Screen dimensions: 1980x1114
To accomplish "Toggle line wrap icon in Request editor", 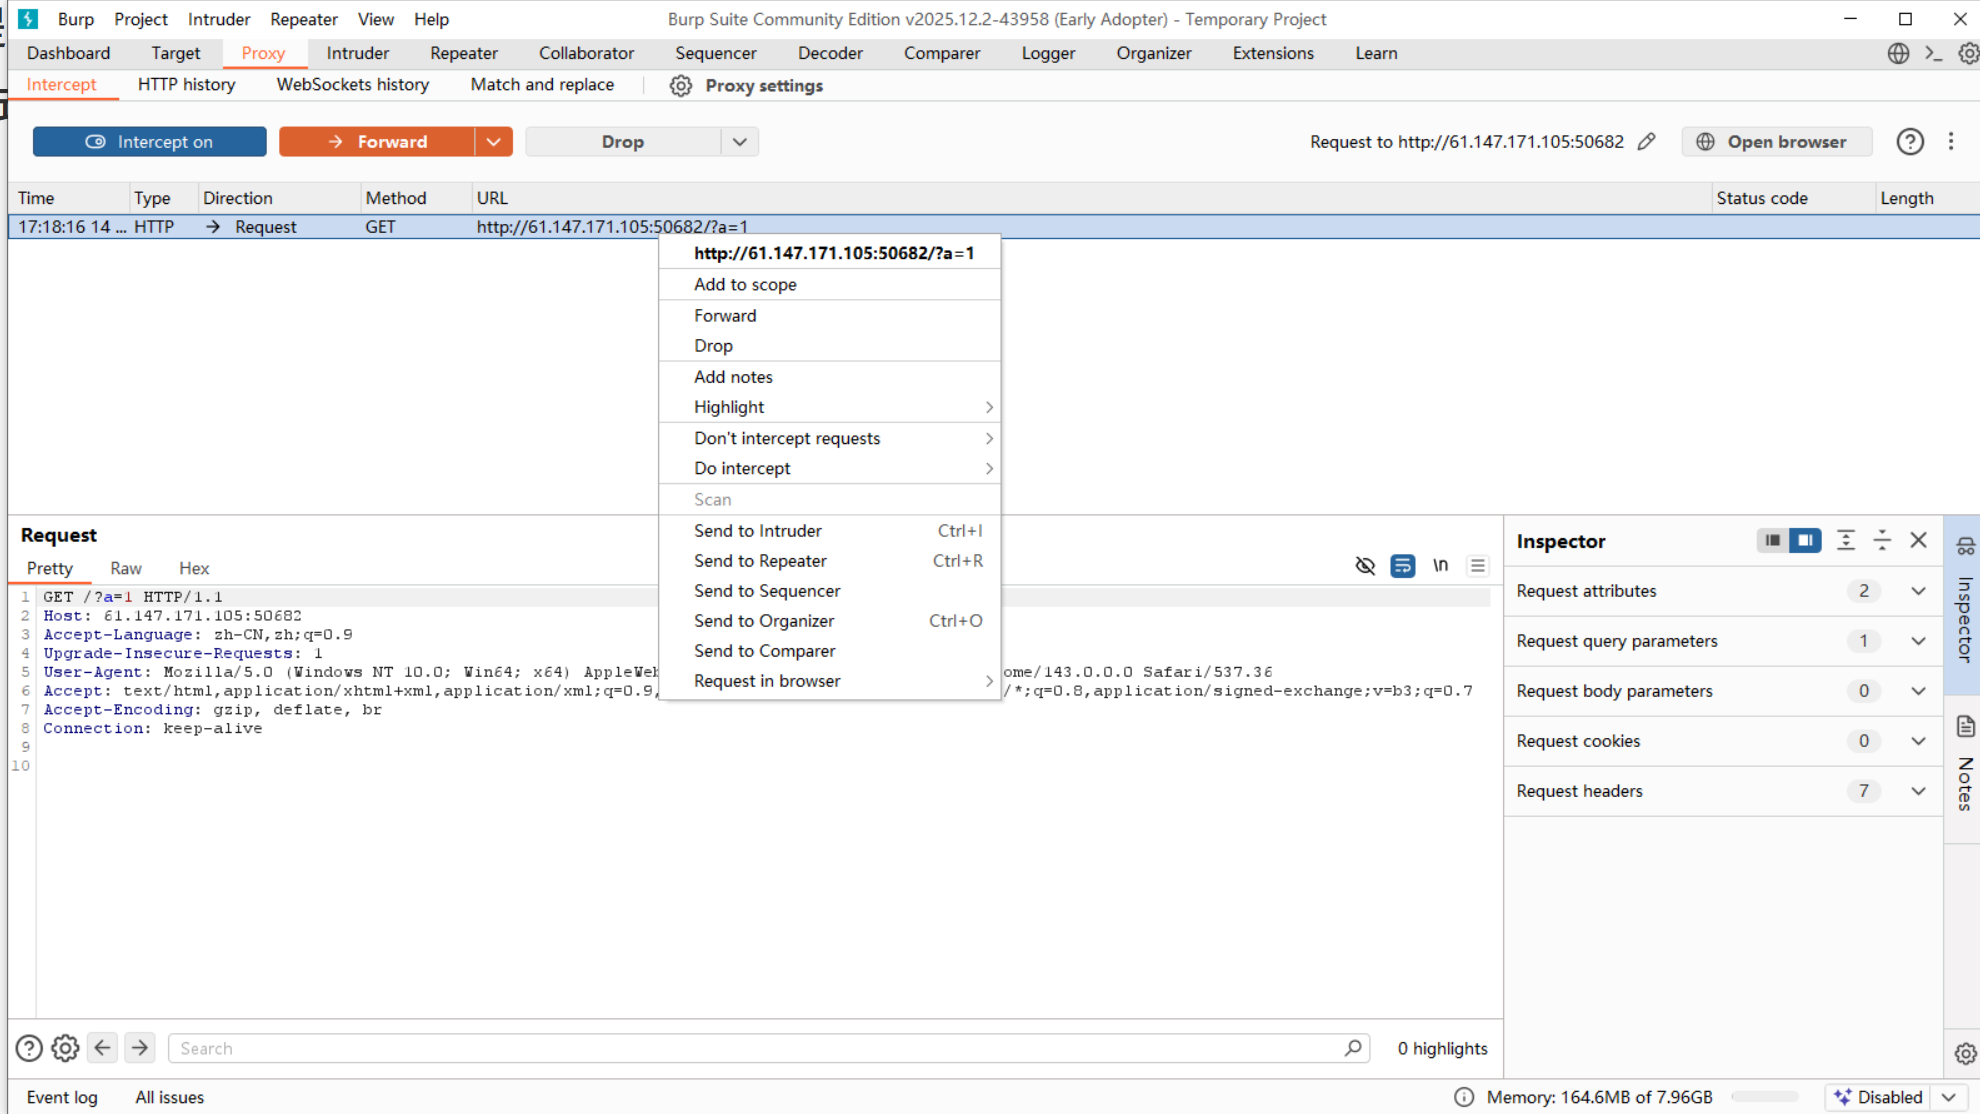I will coord(1402,566).
